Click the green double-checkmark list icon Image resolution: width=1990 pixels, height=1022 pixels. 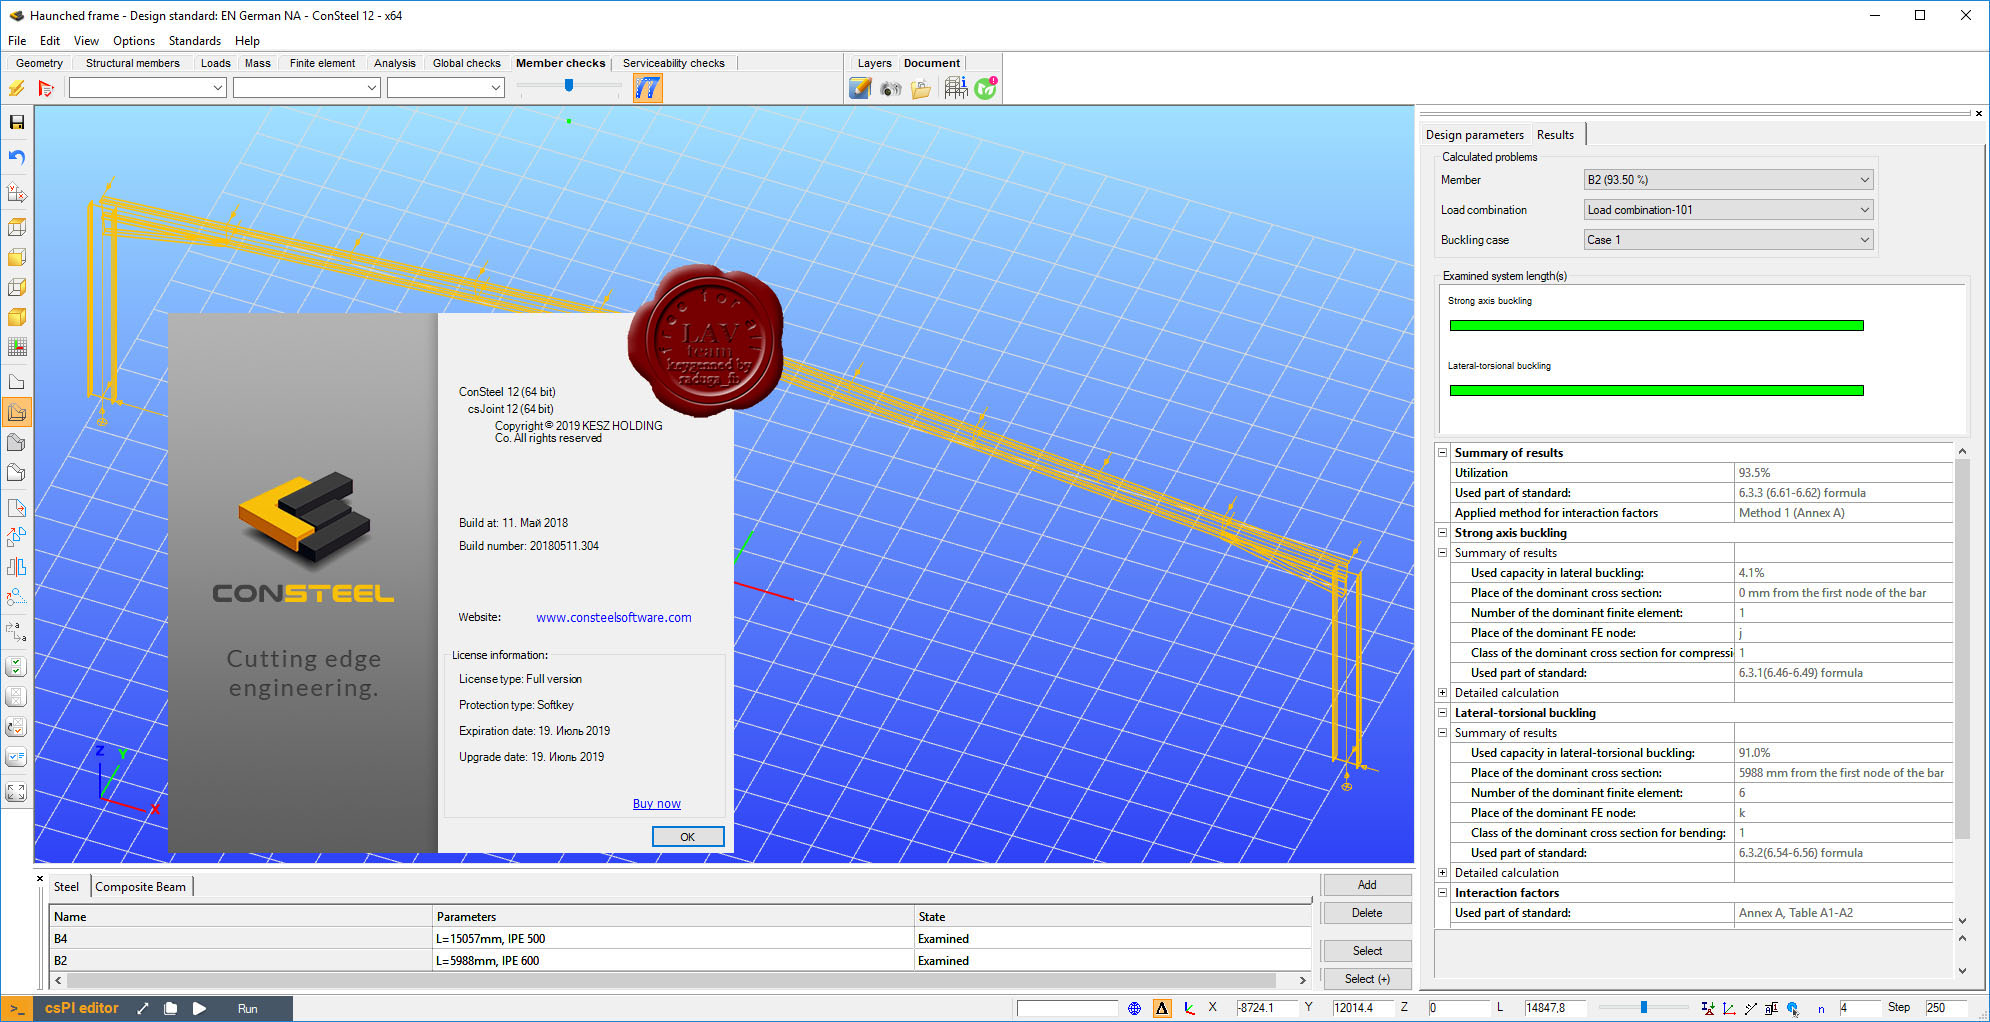pyautogui.click(x=17, y=667)
